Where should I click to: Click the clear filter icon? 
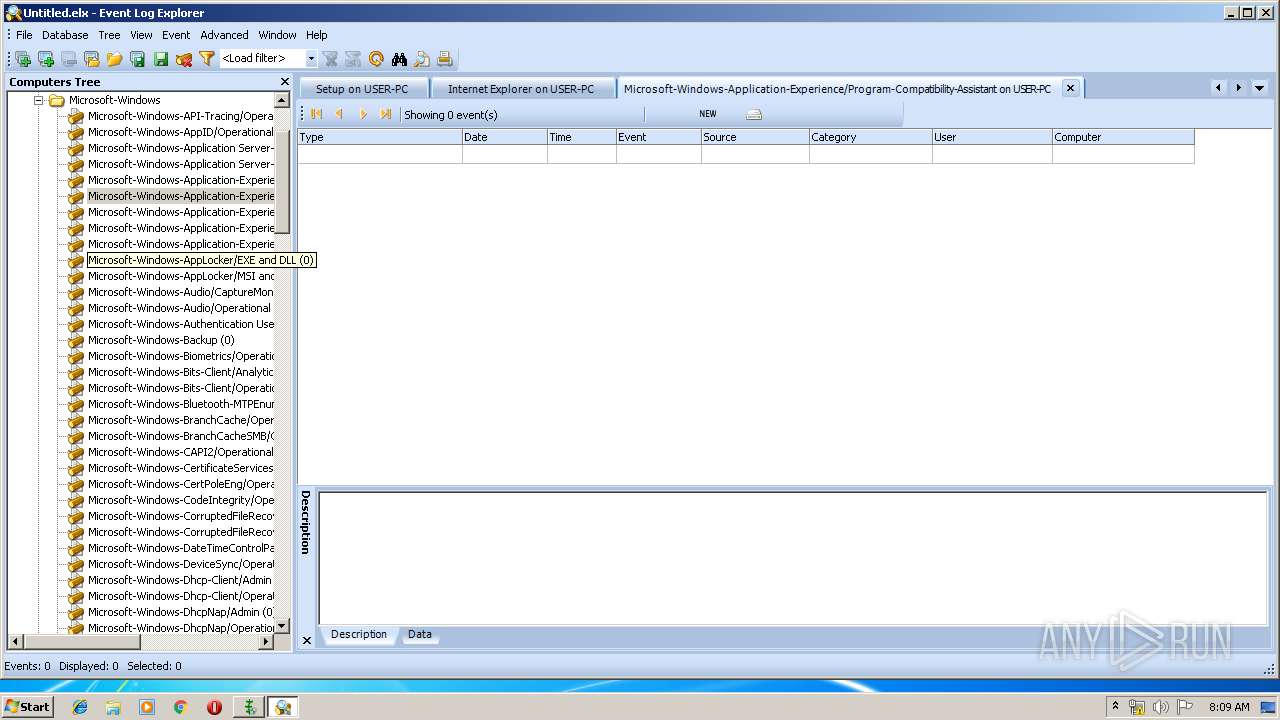[x=330, y=59]
